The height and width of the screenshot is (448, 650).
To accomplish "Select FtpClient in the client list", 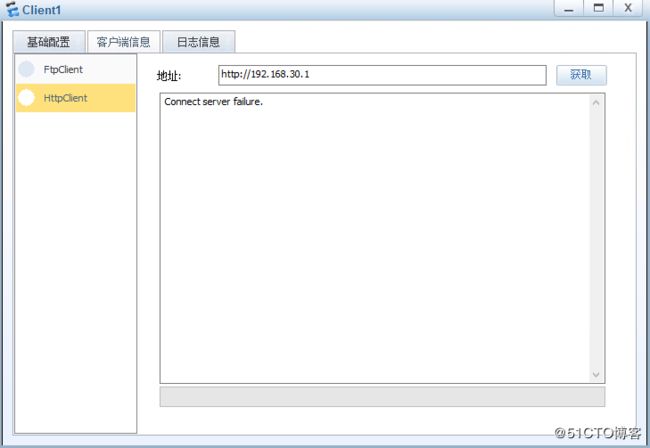I will click(76, 69).
